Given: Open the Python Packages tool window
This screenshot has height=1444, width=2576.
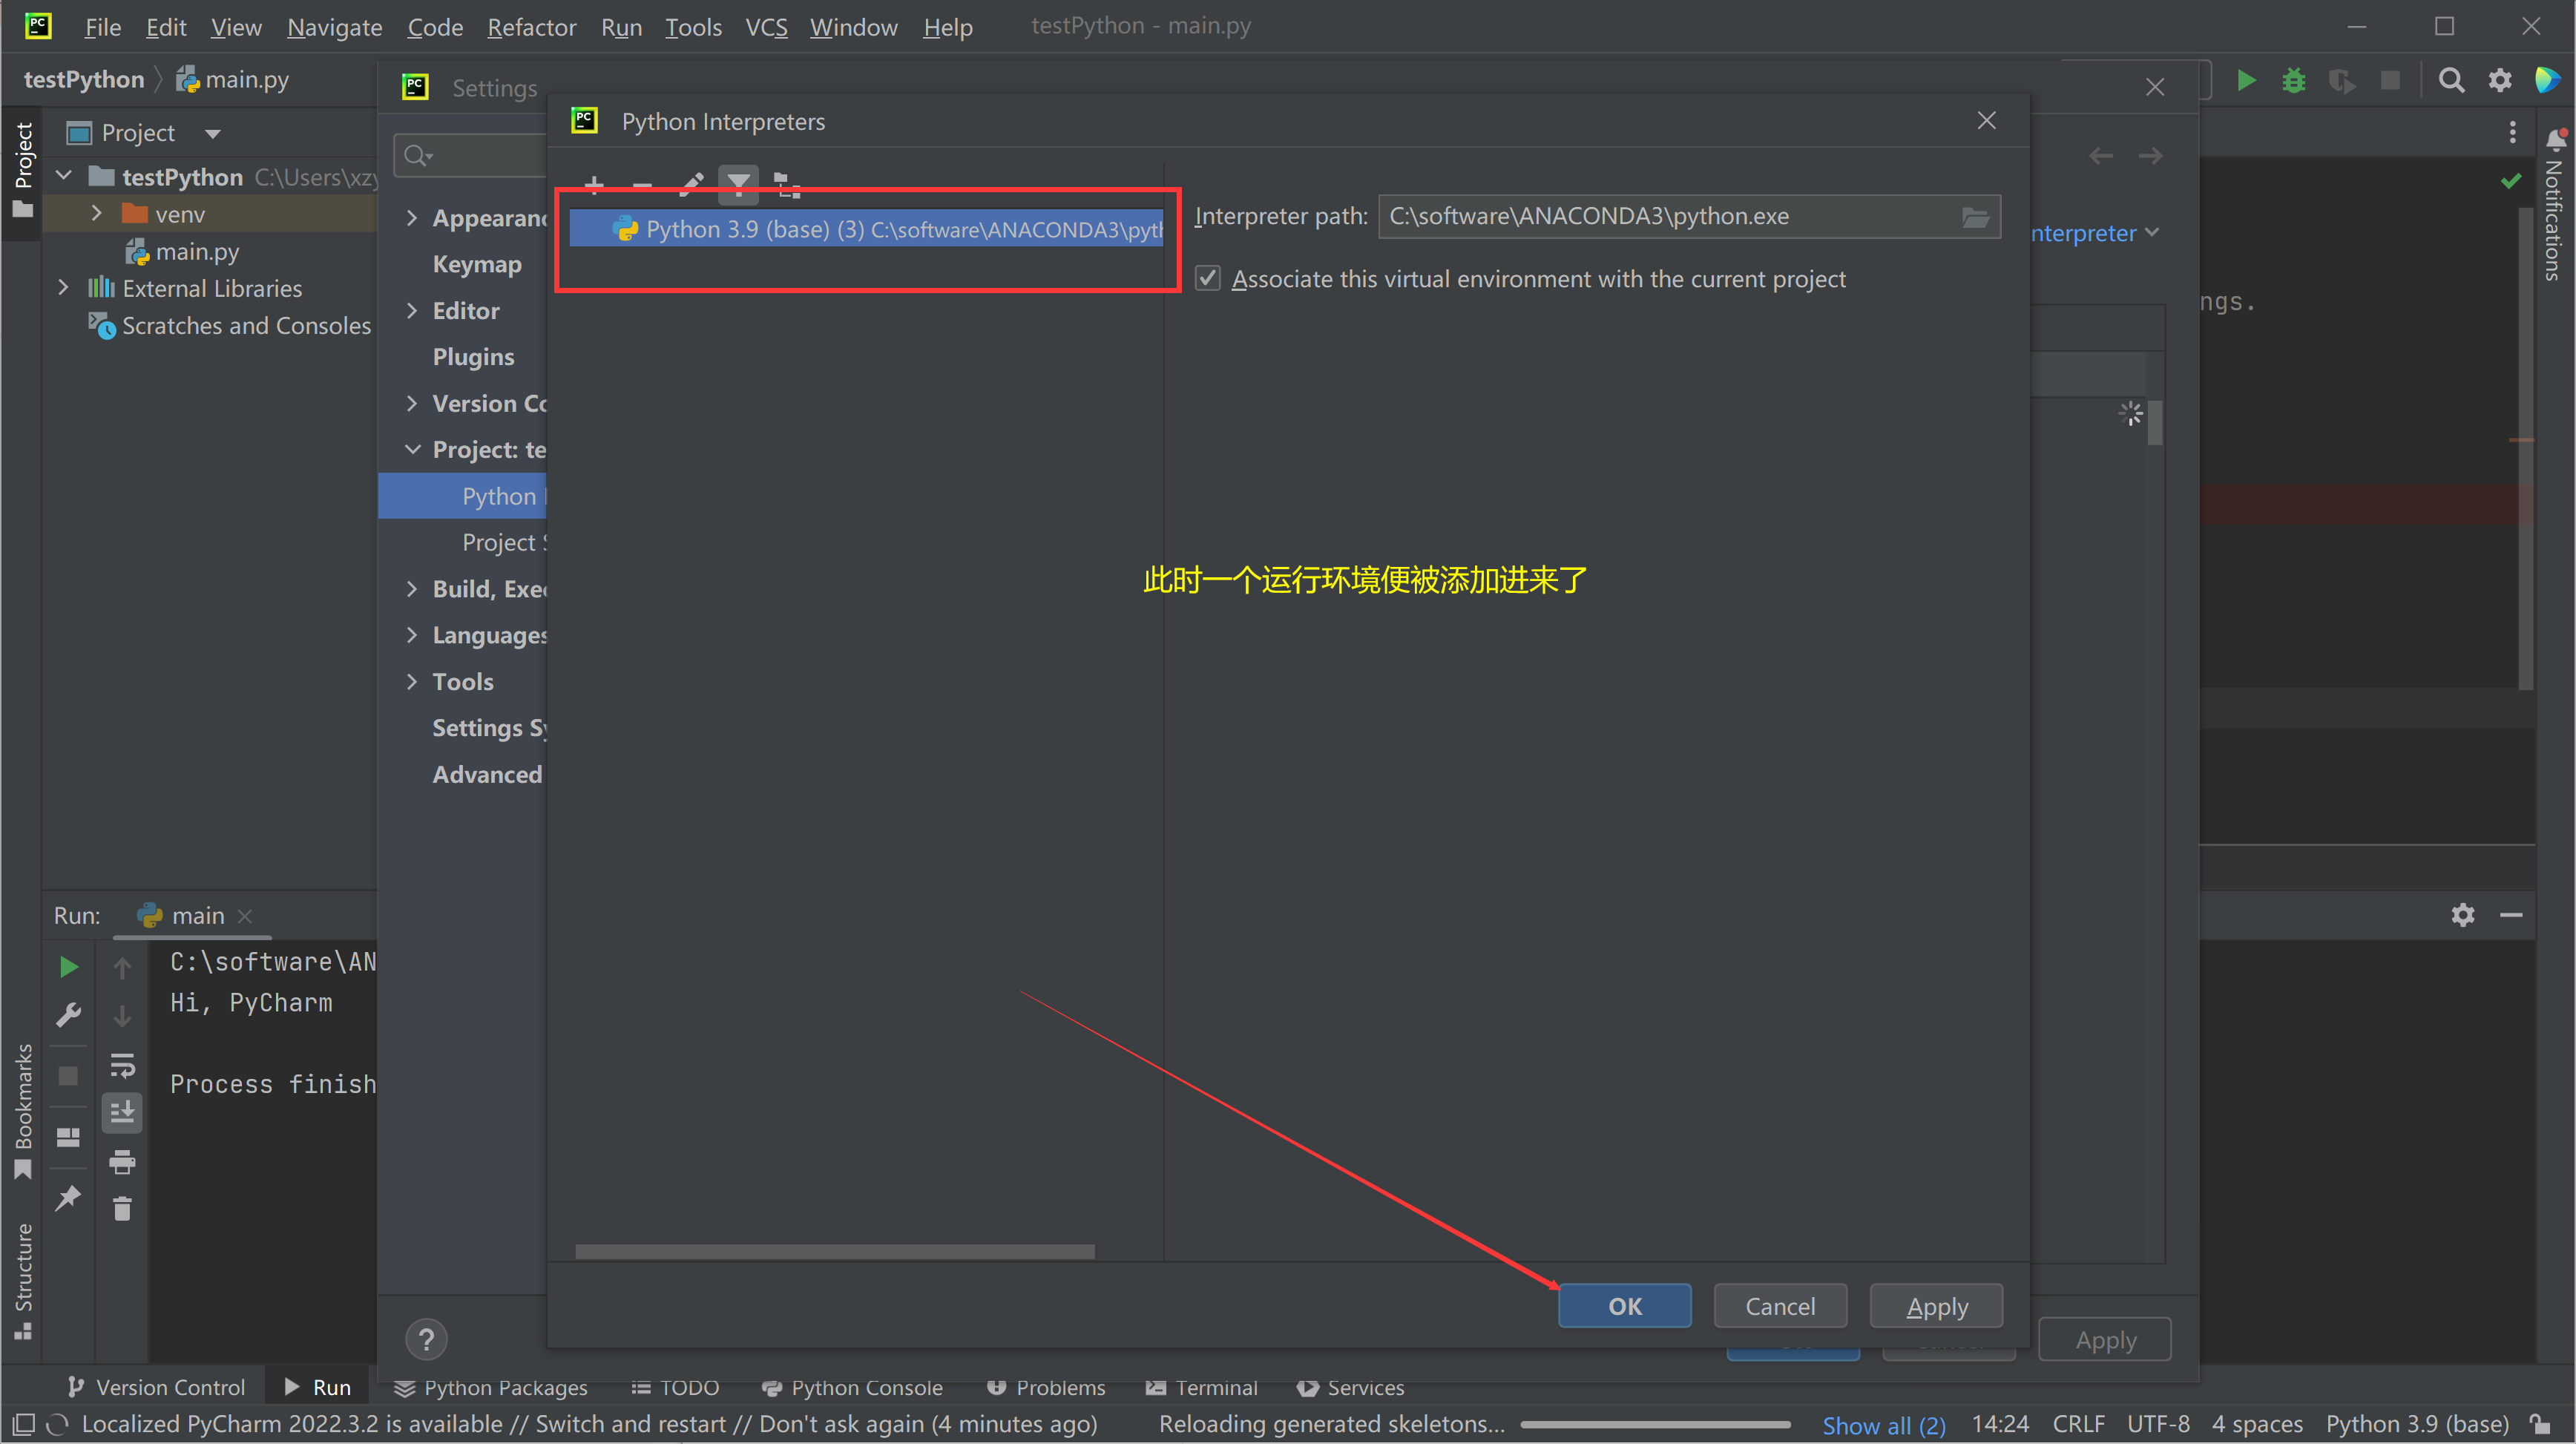Looking at the screenshot, I should (490, 1388).
